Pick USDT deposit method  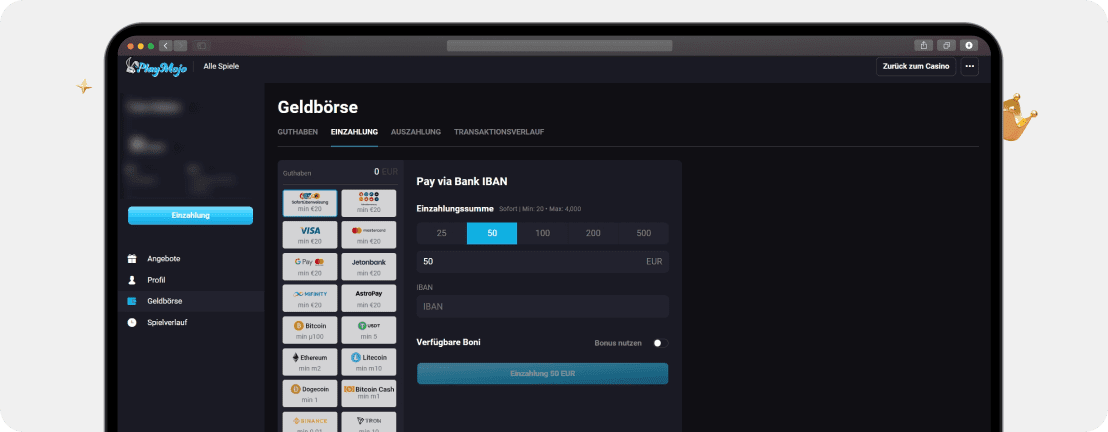369,330
